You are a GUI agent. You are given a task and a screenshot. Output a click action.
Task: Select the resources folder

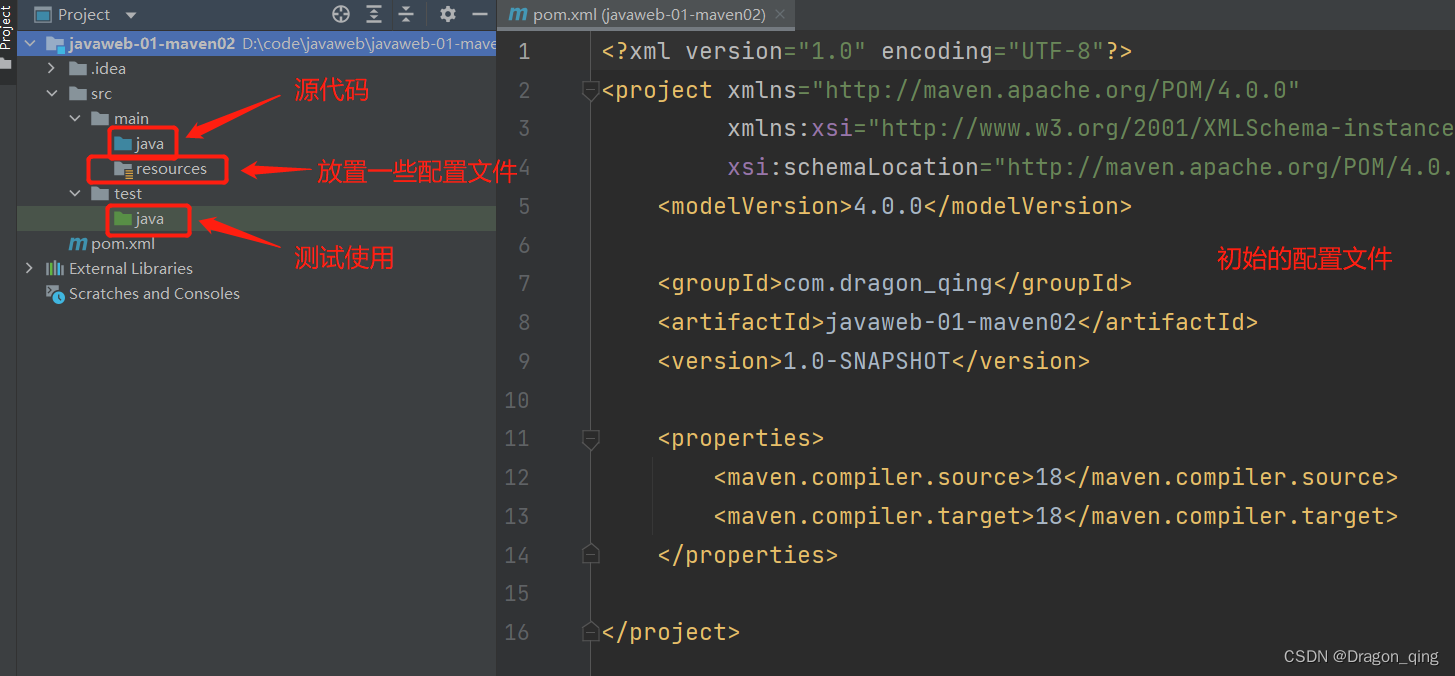pyautogui.click(x=171, y=169)
